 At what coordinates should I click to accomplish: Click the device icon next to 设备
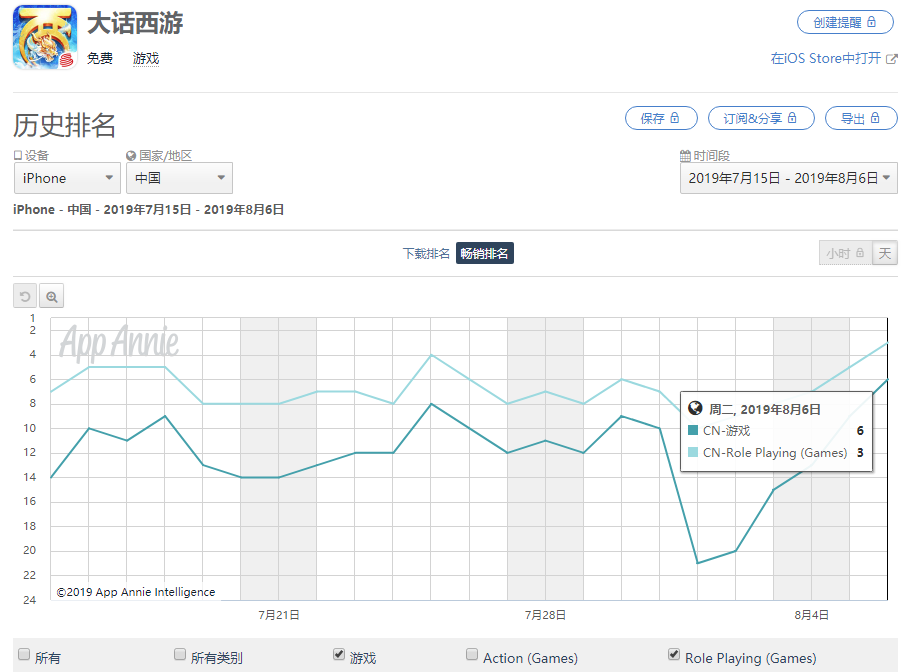[18, 156]
